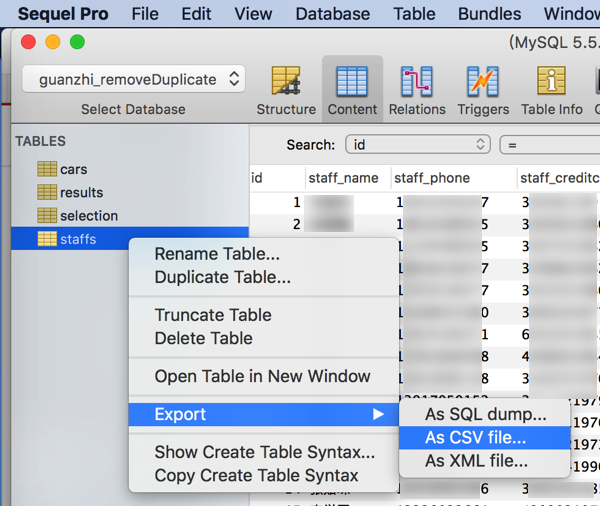This screenshot has width=600, height=506.
Task: Open the Table menu
Action: 414,14
